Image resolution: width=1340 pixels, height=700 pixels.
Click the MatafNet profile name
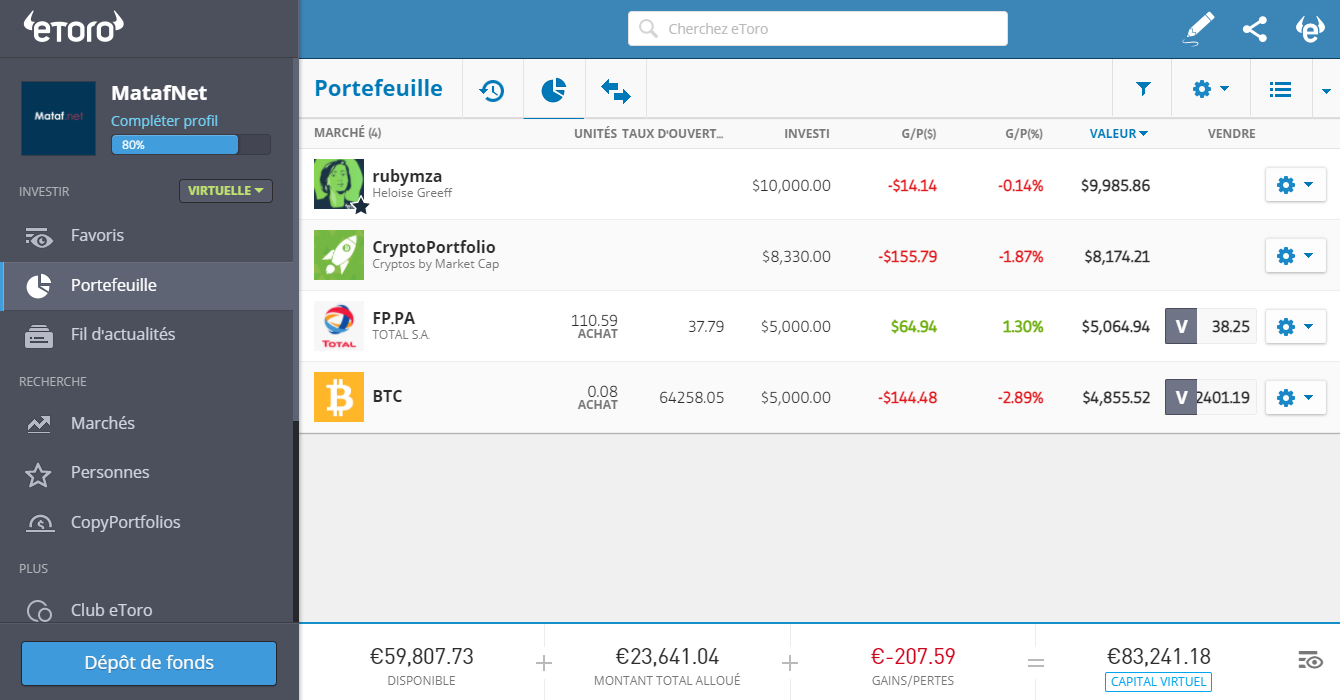(159, 93)
